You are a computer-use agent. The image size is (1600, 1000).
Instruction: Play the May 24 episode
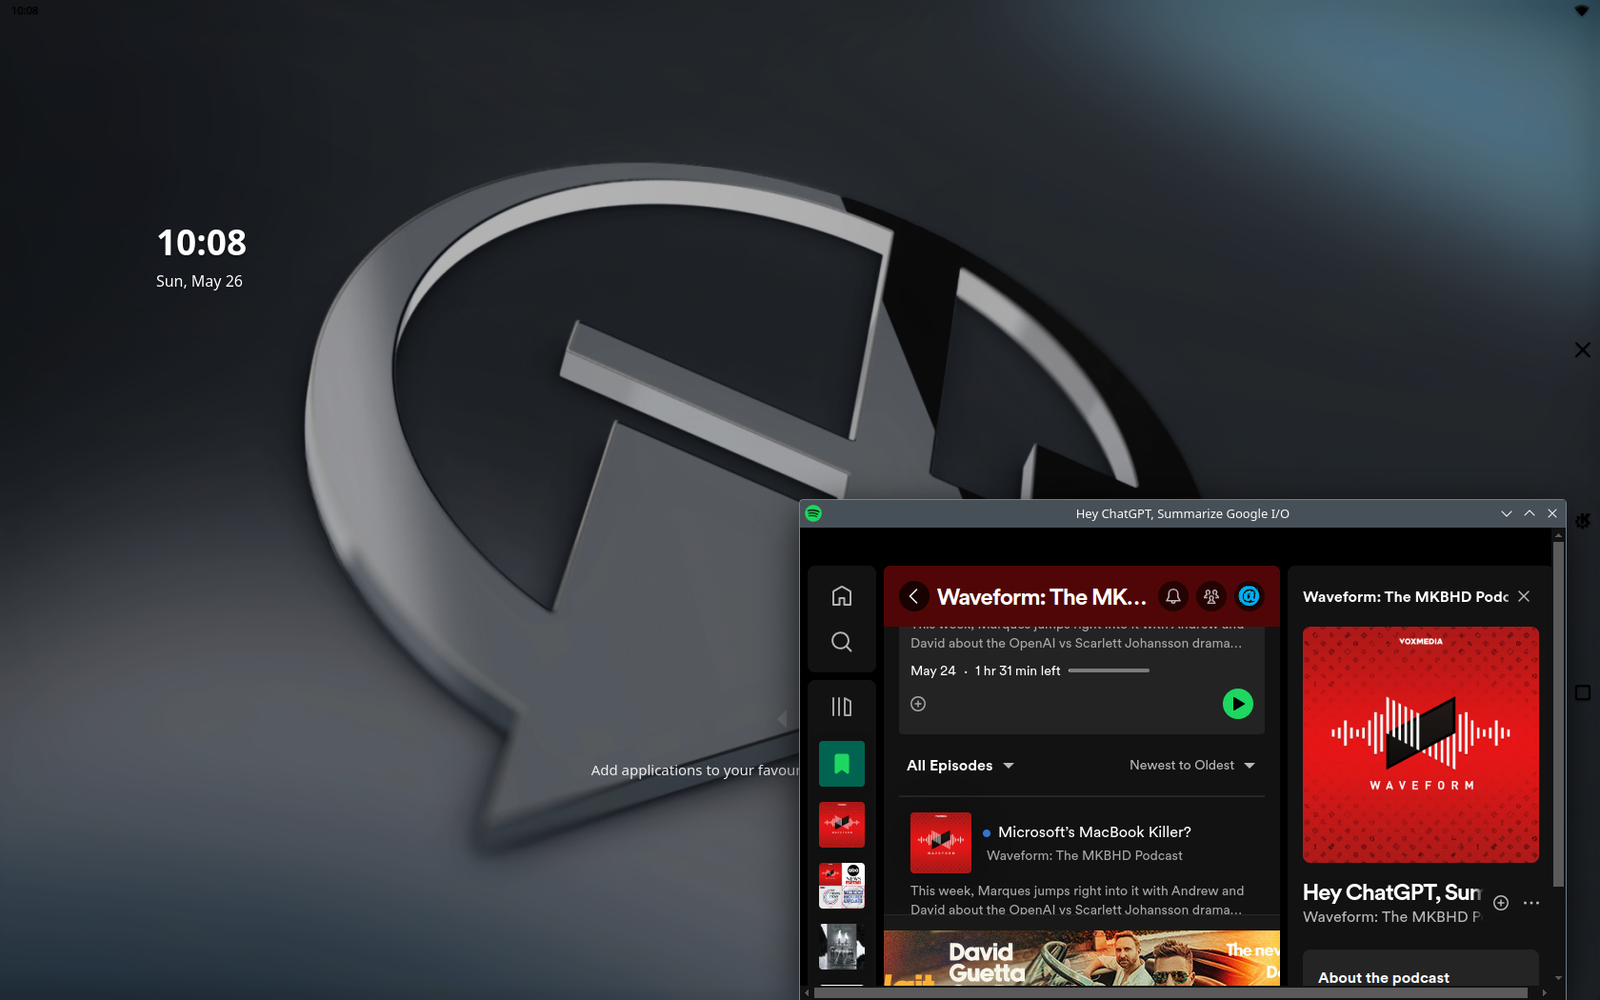1238,704
